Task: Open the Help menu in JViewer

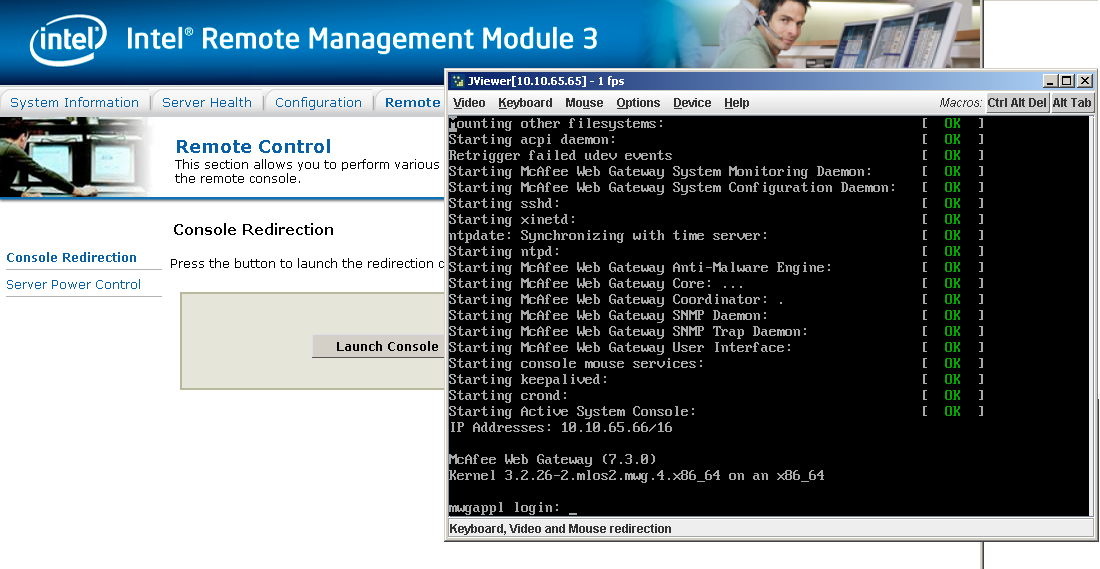Action: click(737, 103)
